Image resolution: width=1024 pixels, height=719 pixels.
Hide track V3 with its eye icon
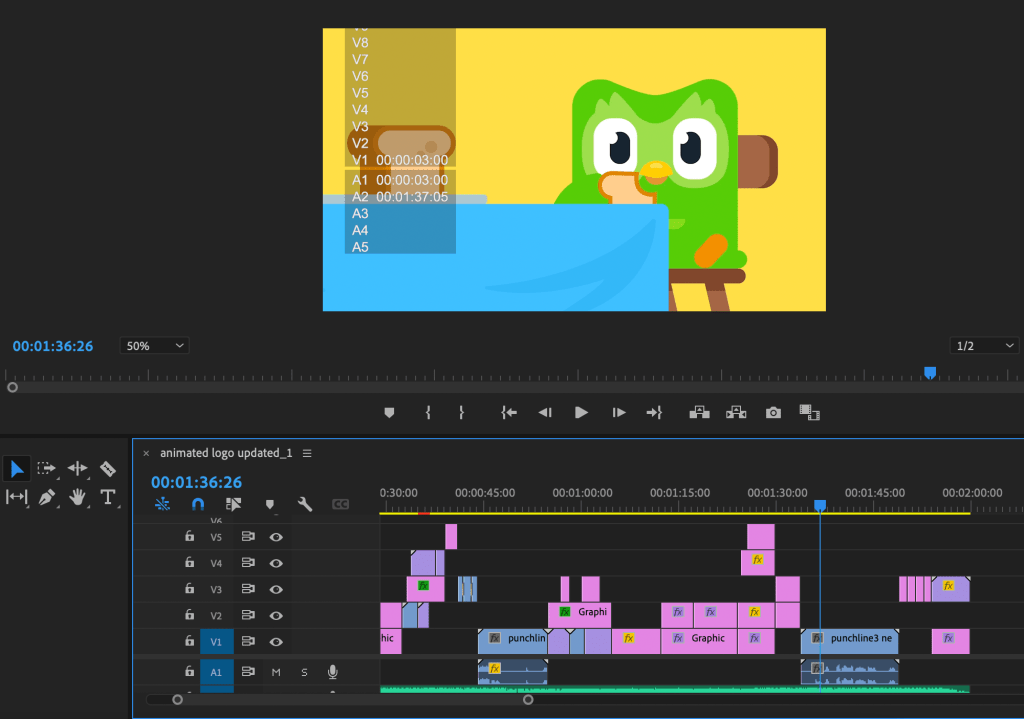276,589
